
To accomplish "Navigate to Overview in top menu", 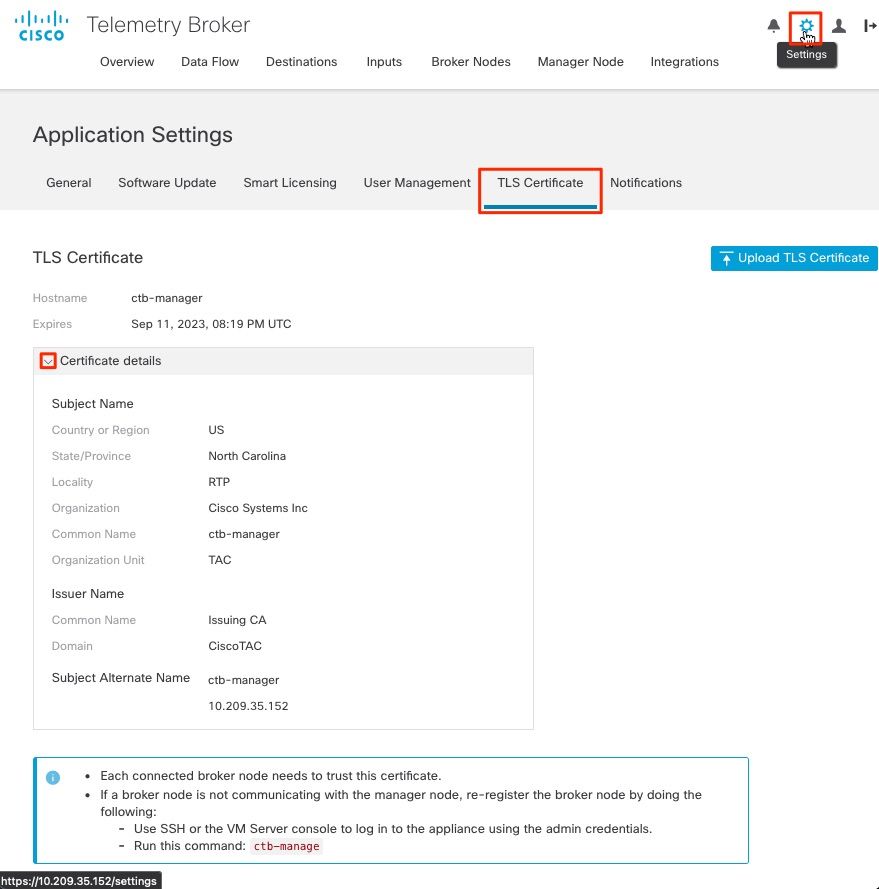I will tap(127, 62).
